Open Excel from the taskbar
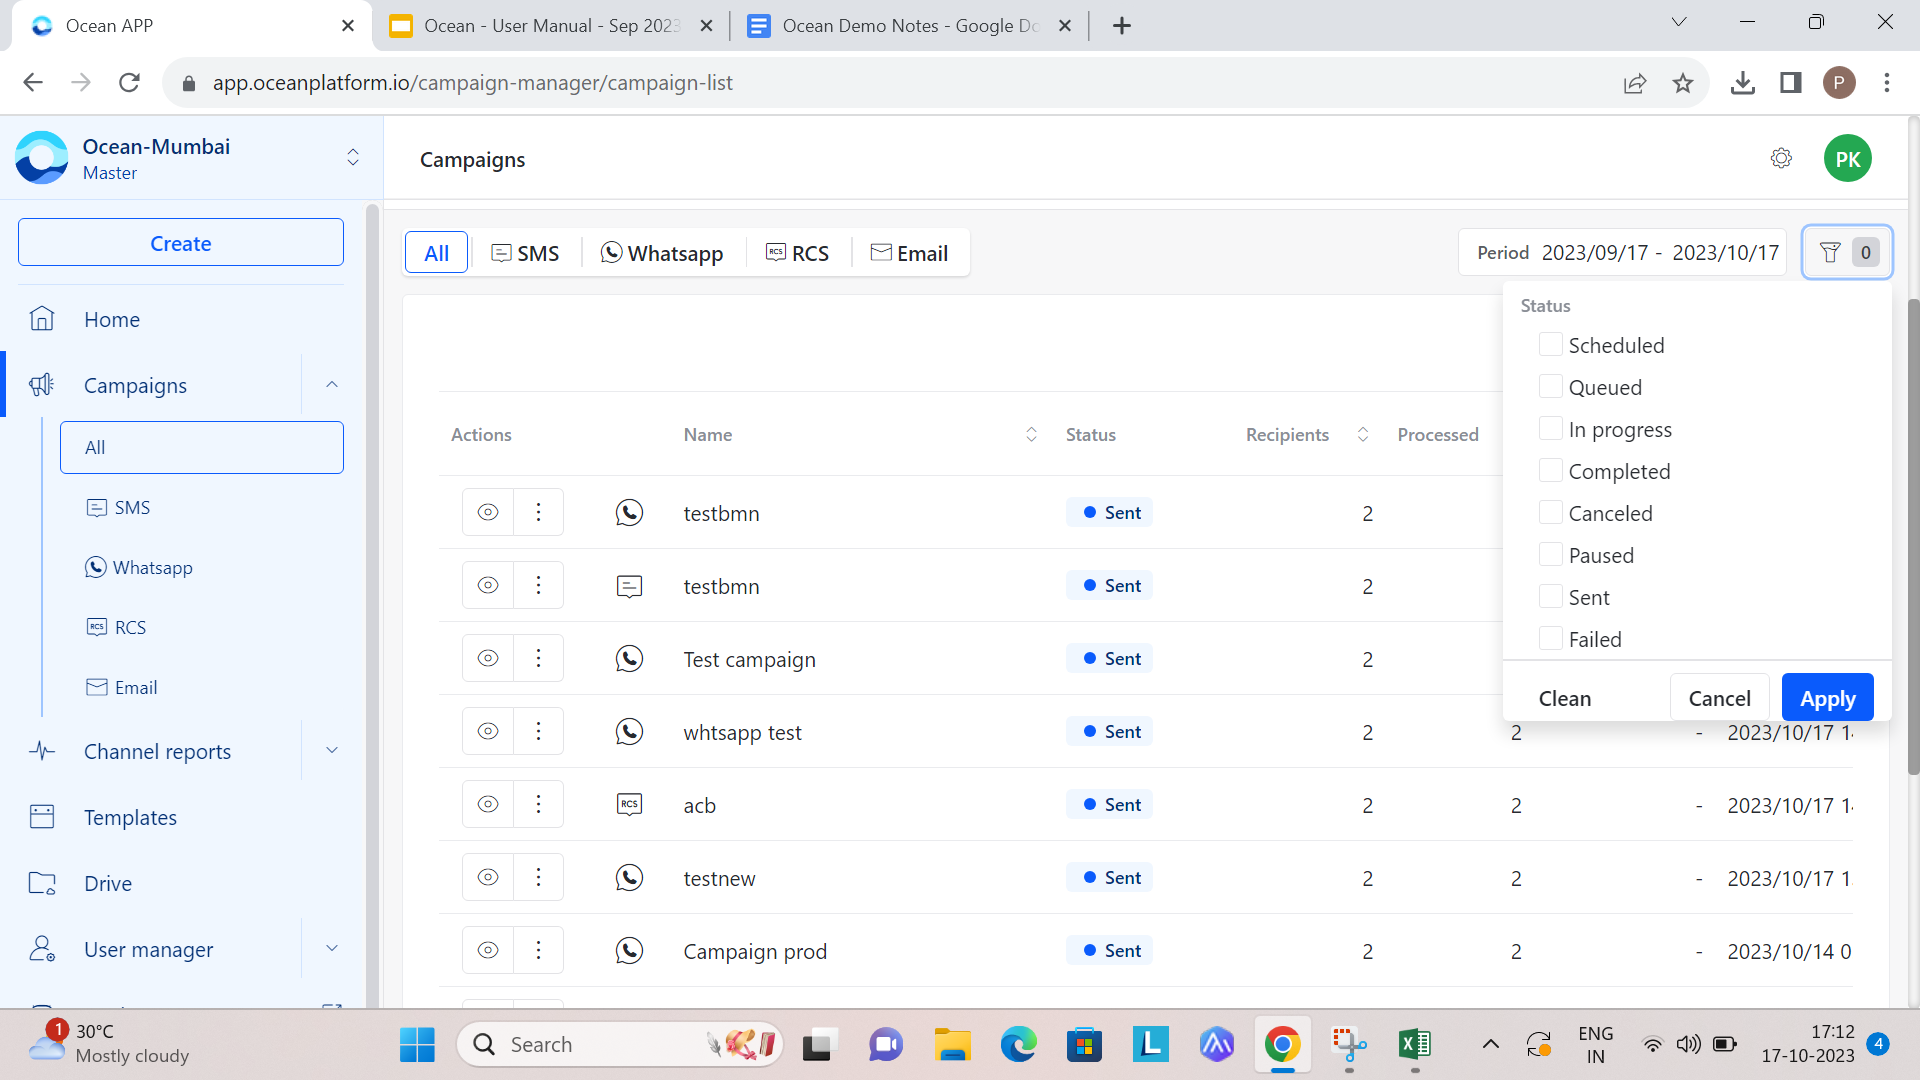 (1414, 1045)
